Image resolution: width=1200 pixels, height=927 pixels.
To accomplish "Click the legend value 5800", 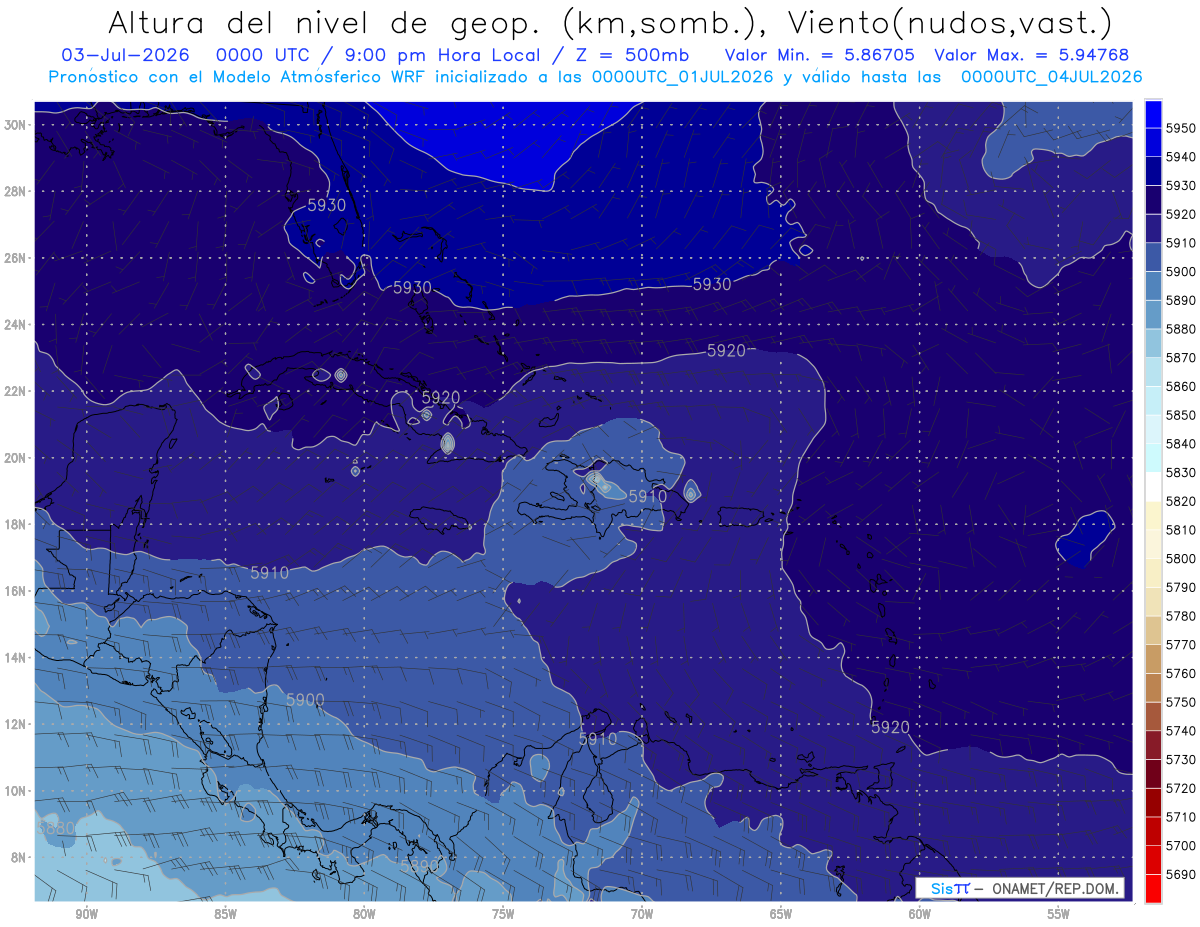I will pos(1180,558).
